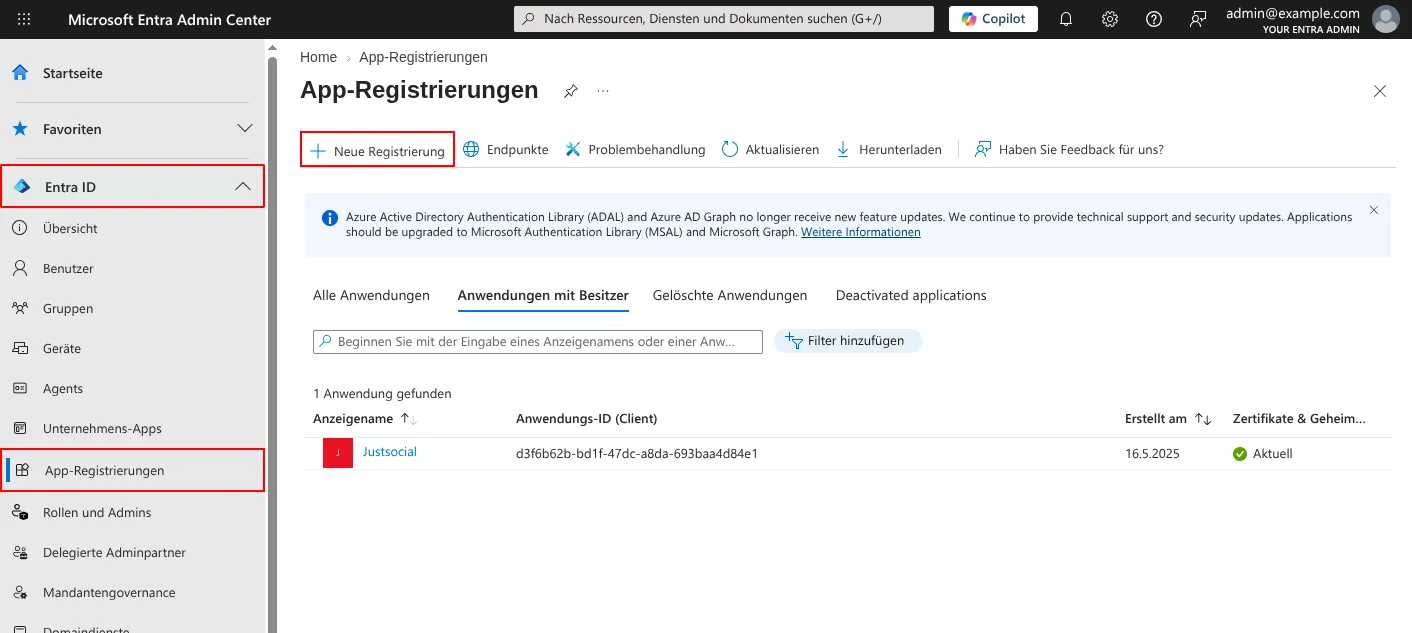Select Anwendungen mit Besitzer tab
This screenshot has height=633, width=1412.
543,296
